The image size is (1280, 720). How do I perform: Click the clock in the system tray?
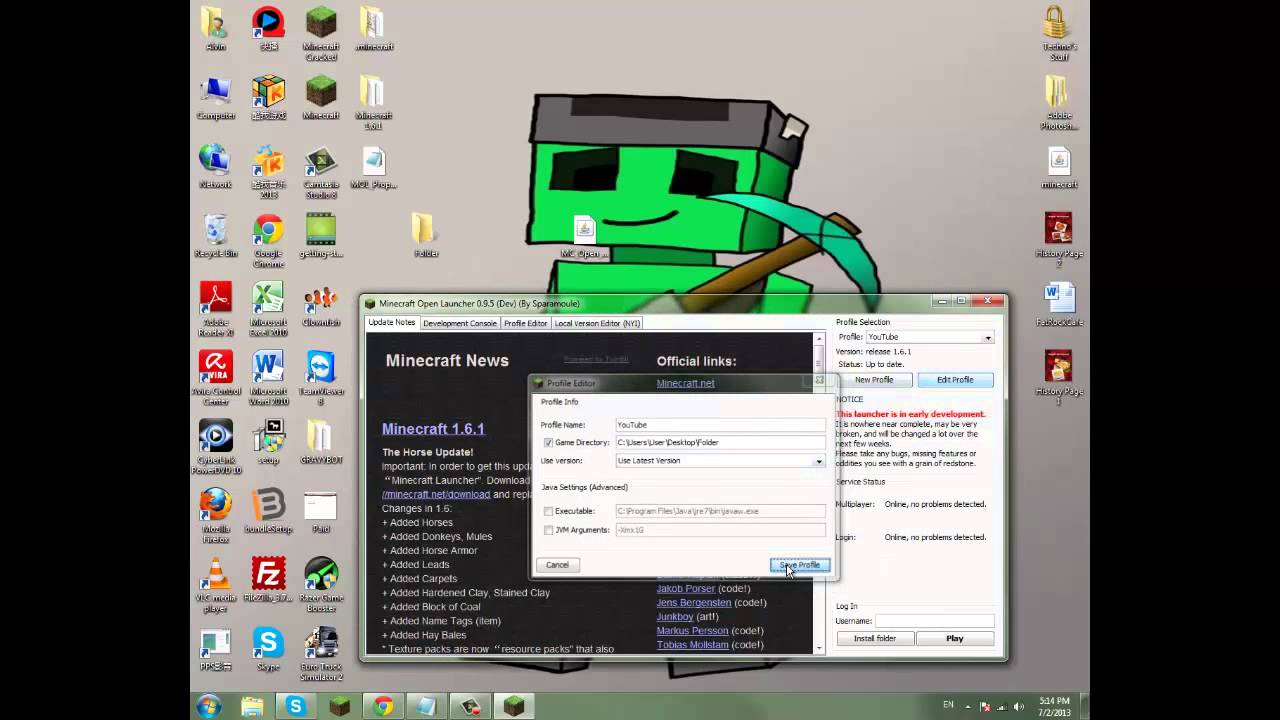[1054, 706]
